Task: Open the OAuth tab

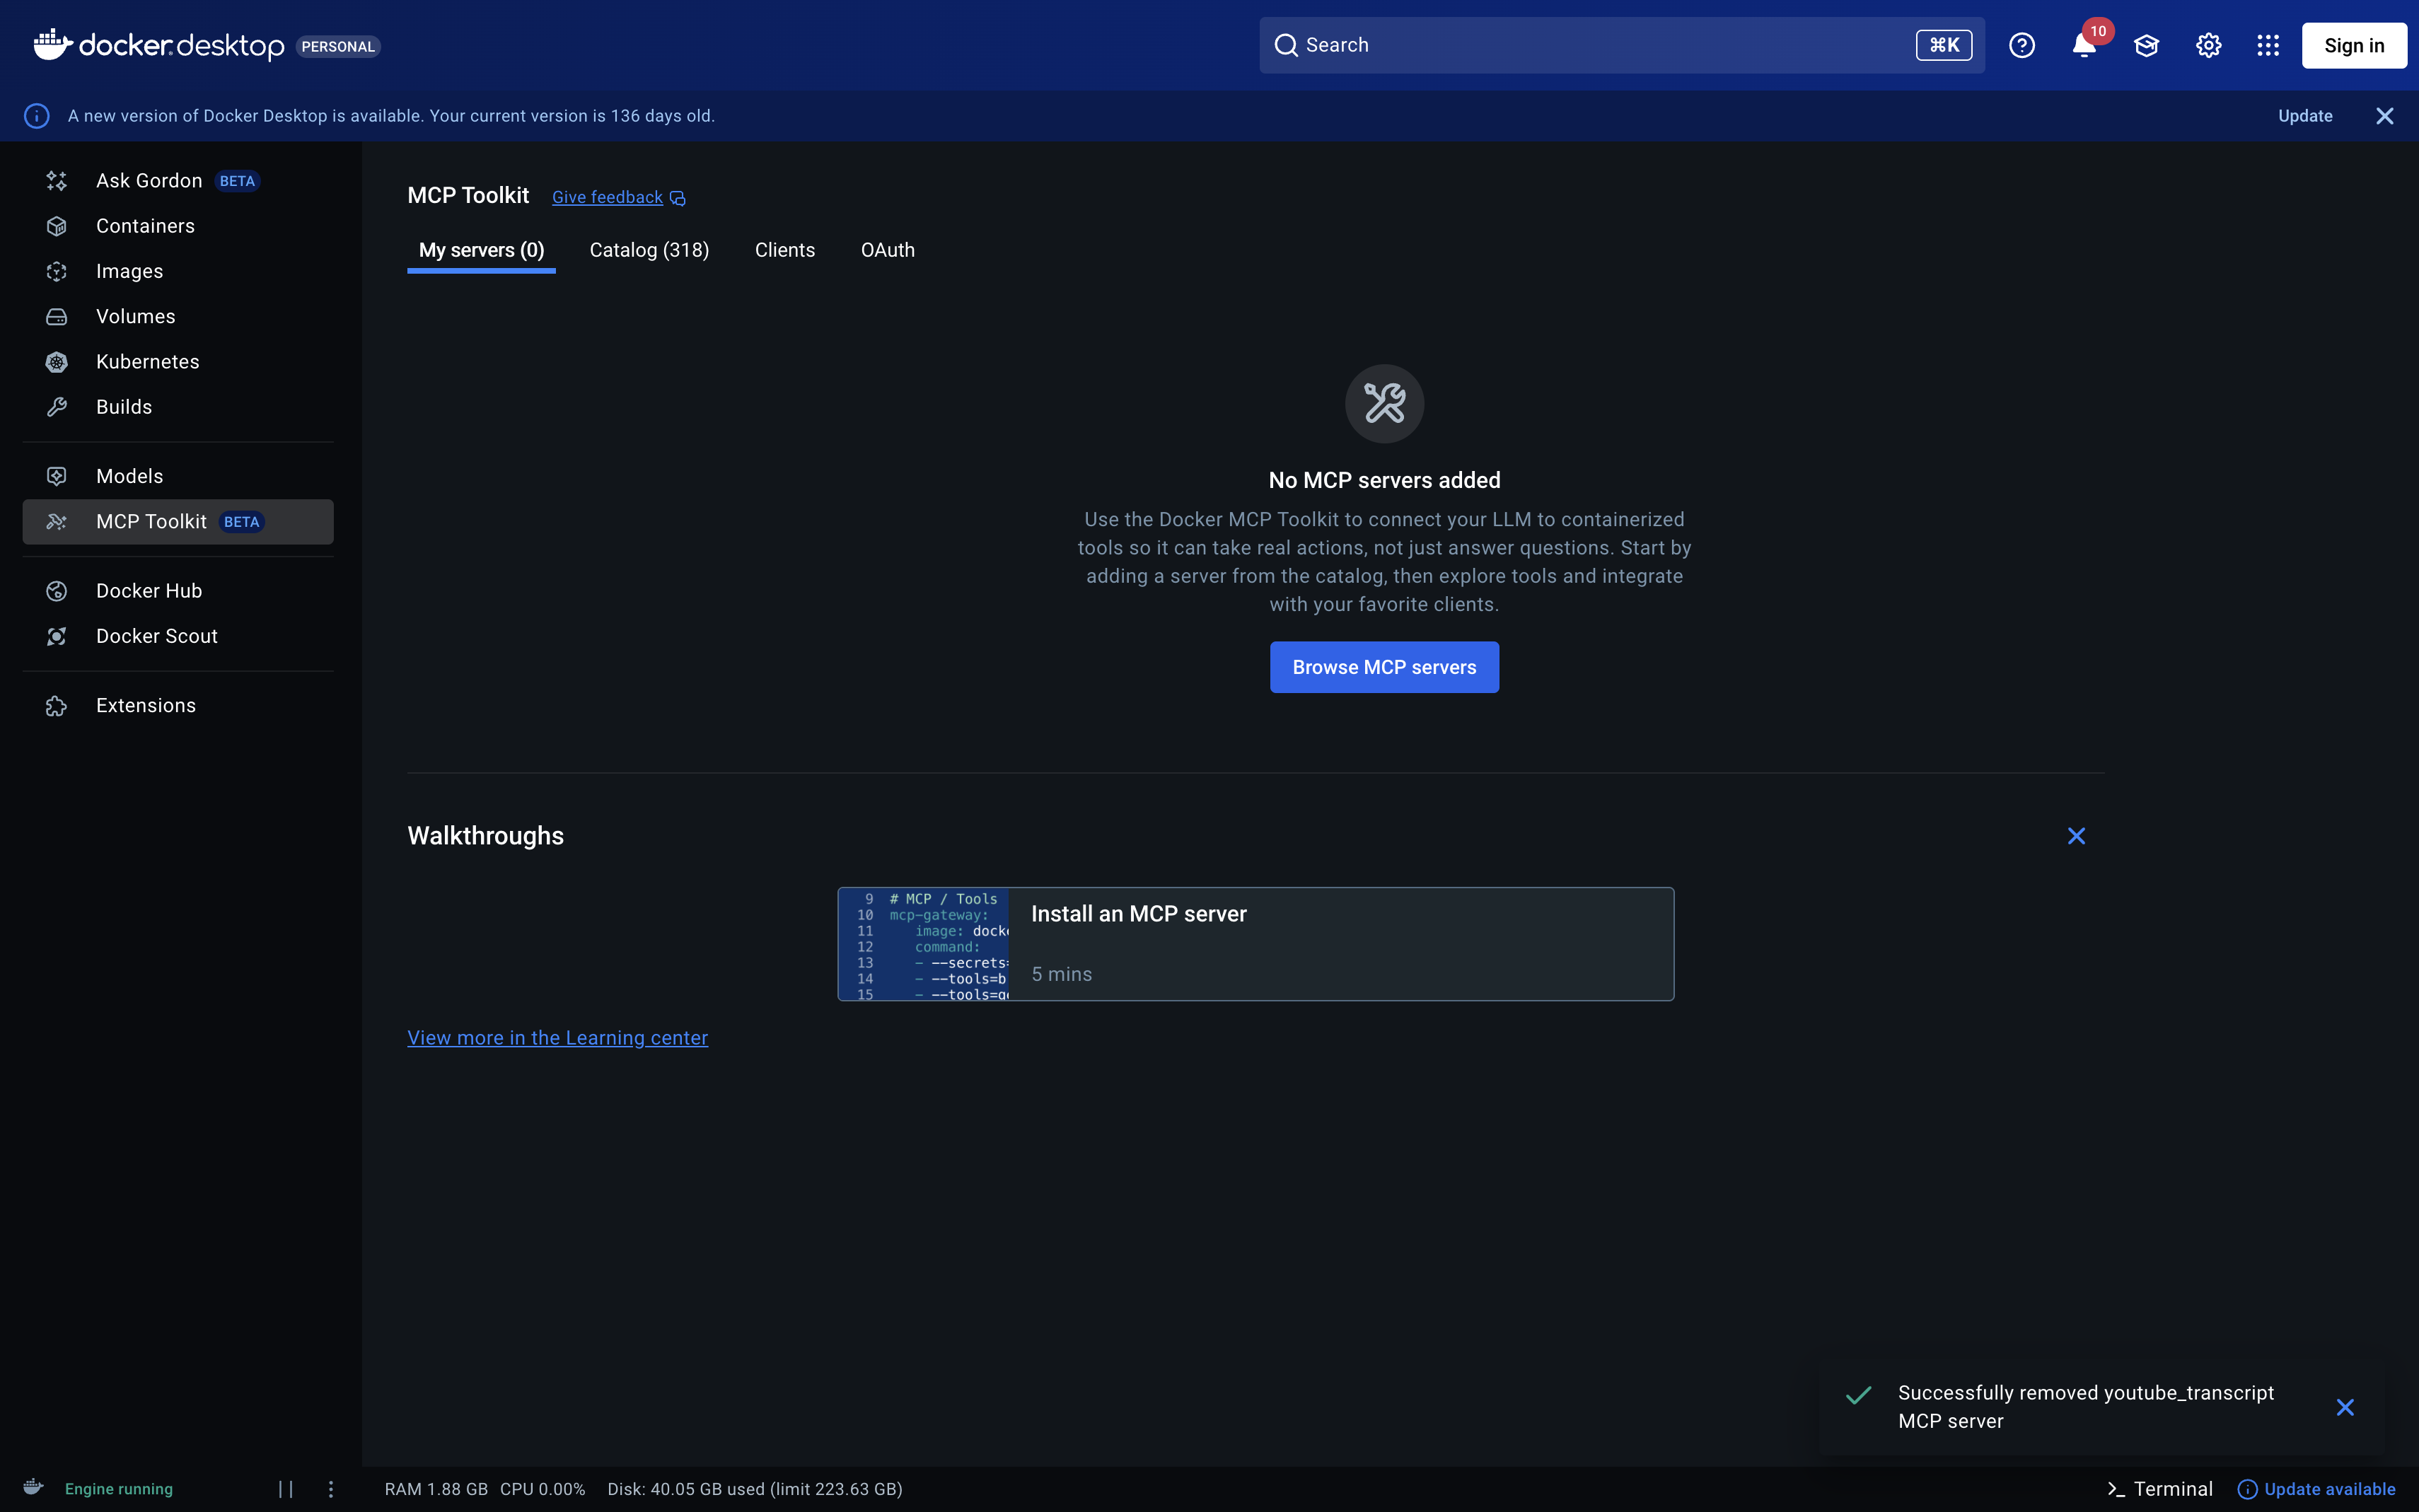Action: point(888,250)
